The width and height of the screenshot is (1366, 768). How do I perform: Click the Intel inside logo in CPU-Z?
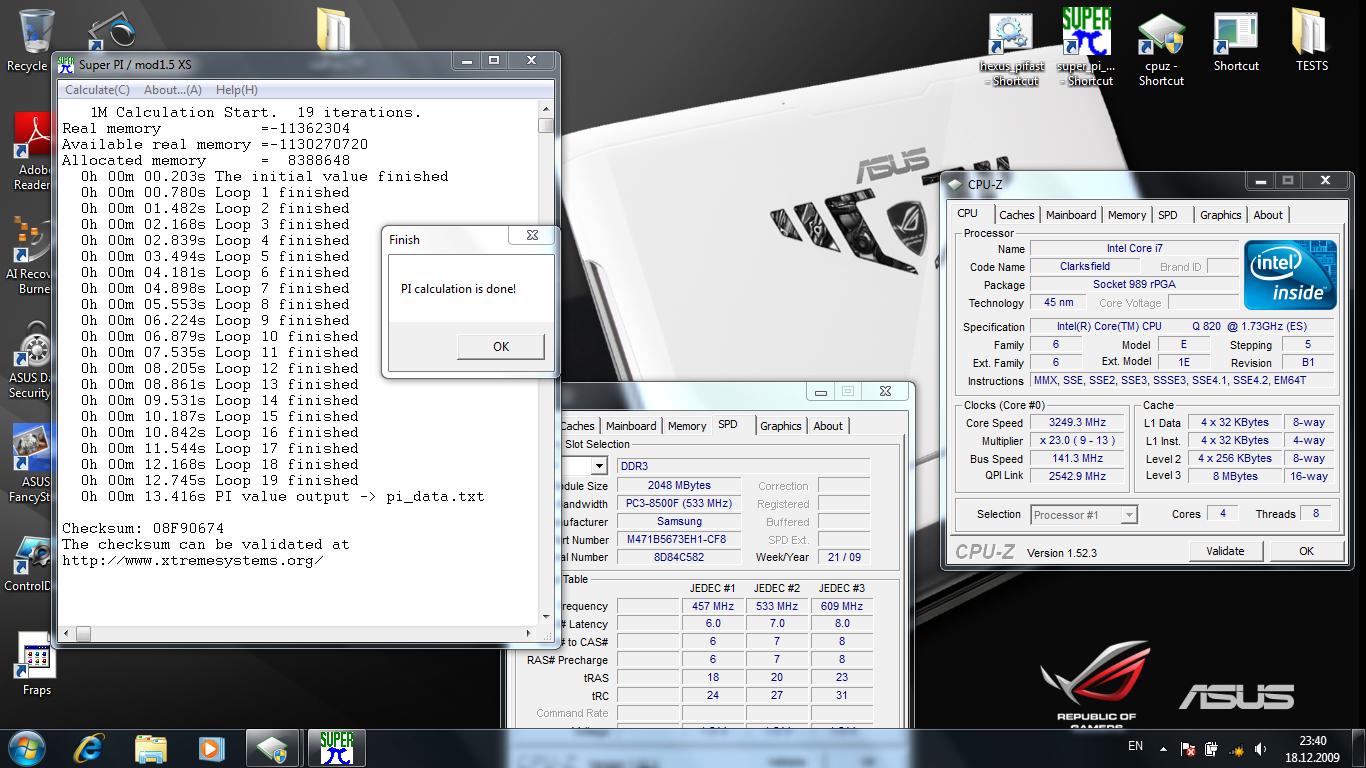[1289, 274]
